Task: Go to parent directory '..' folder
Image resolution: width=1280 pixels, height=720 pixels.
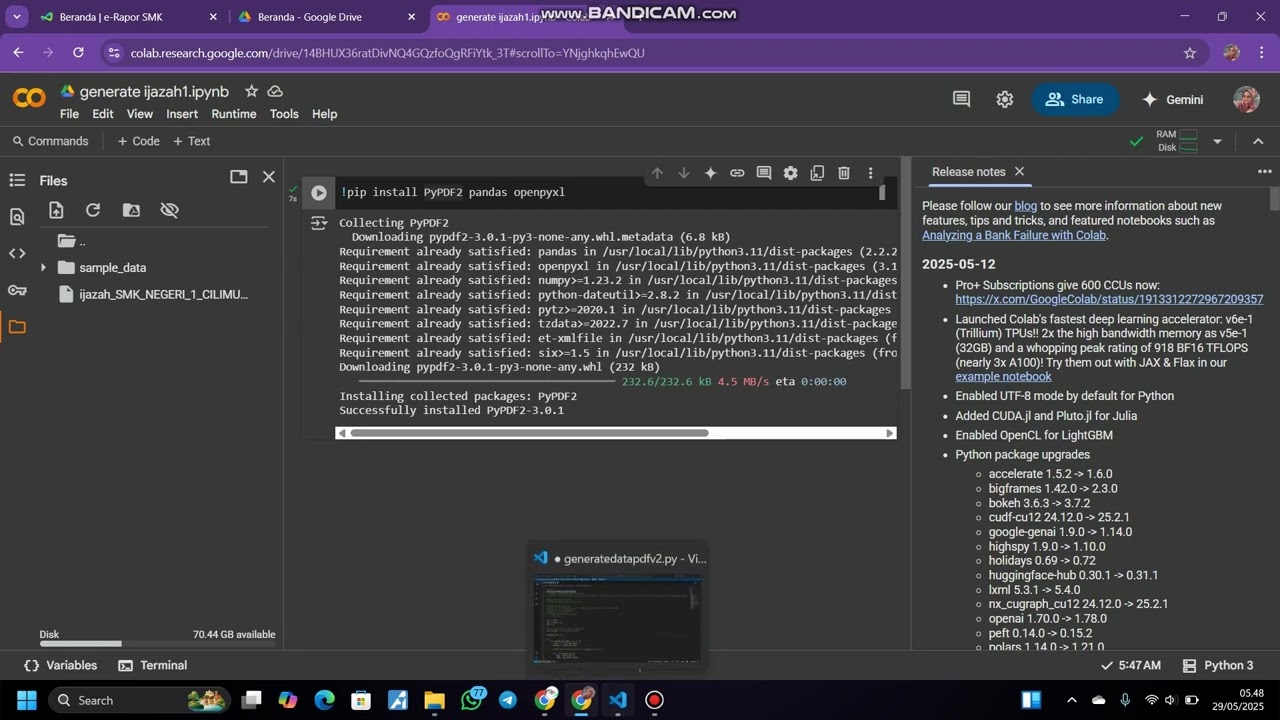Action: tap(72, 241)
